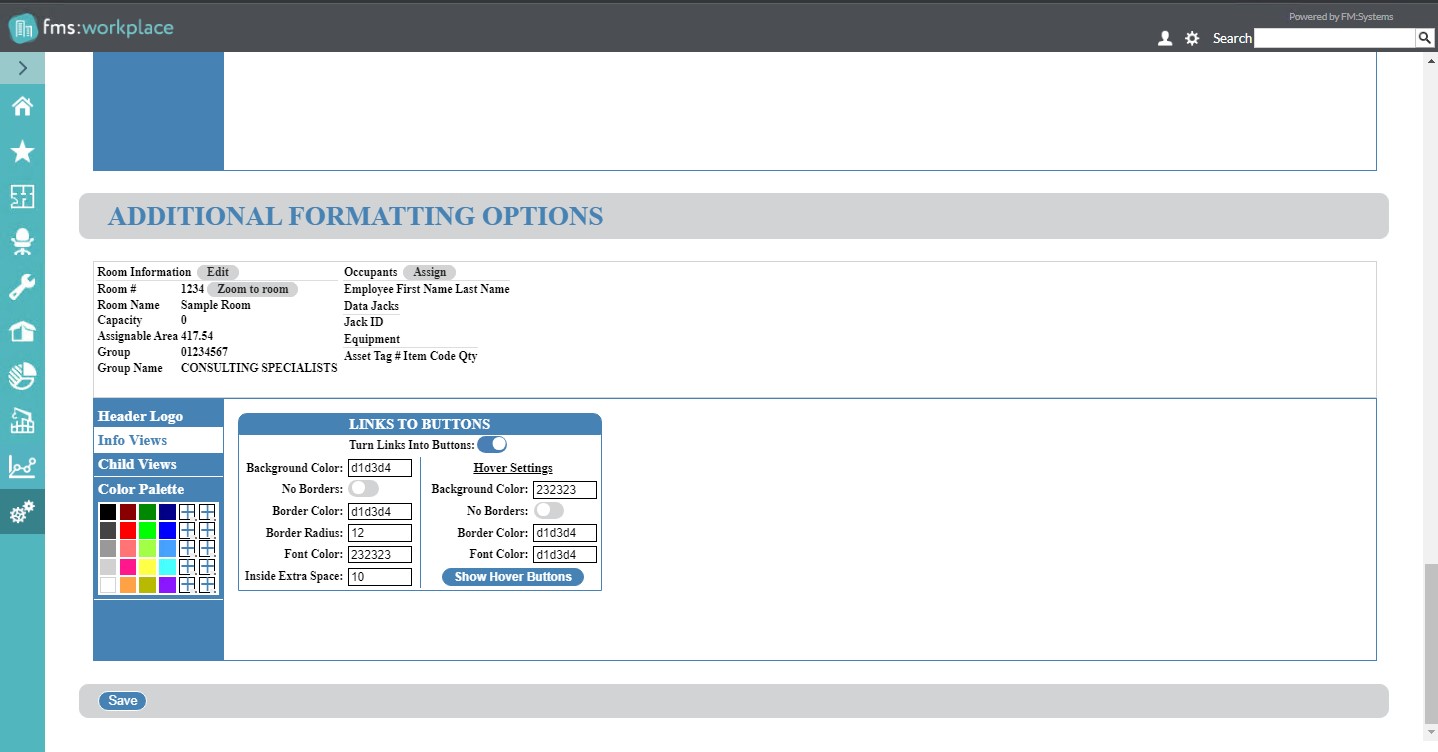Click the Favorites star icon

pos(22,151)
